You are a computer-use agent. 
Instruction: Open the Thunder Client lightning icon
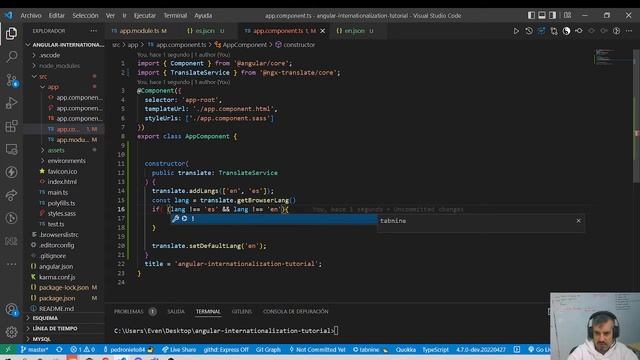click(x=11, y=172)
